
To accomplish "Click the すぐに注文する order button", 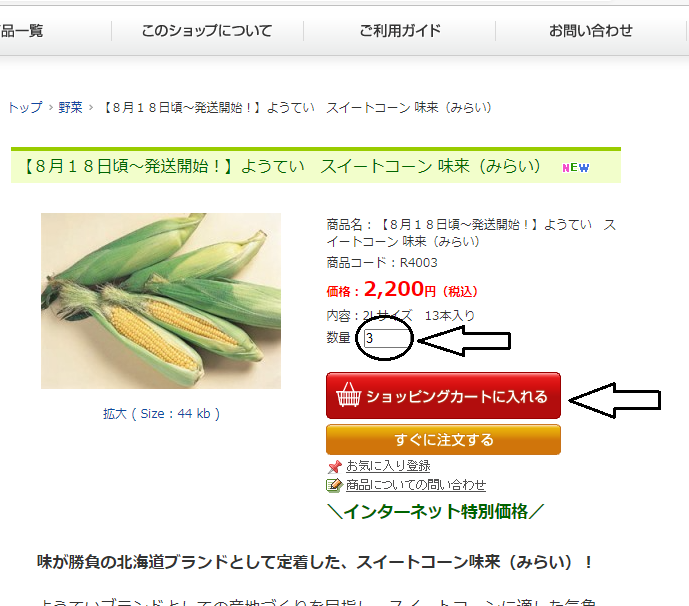I will [443, 439].
